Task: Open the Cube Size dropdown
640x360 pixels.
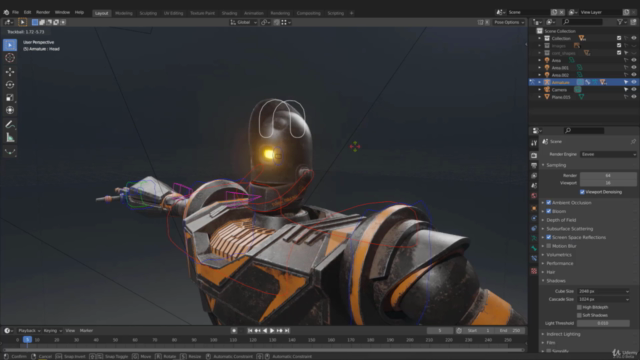Action: [x=603, y=291]
